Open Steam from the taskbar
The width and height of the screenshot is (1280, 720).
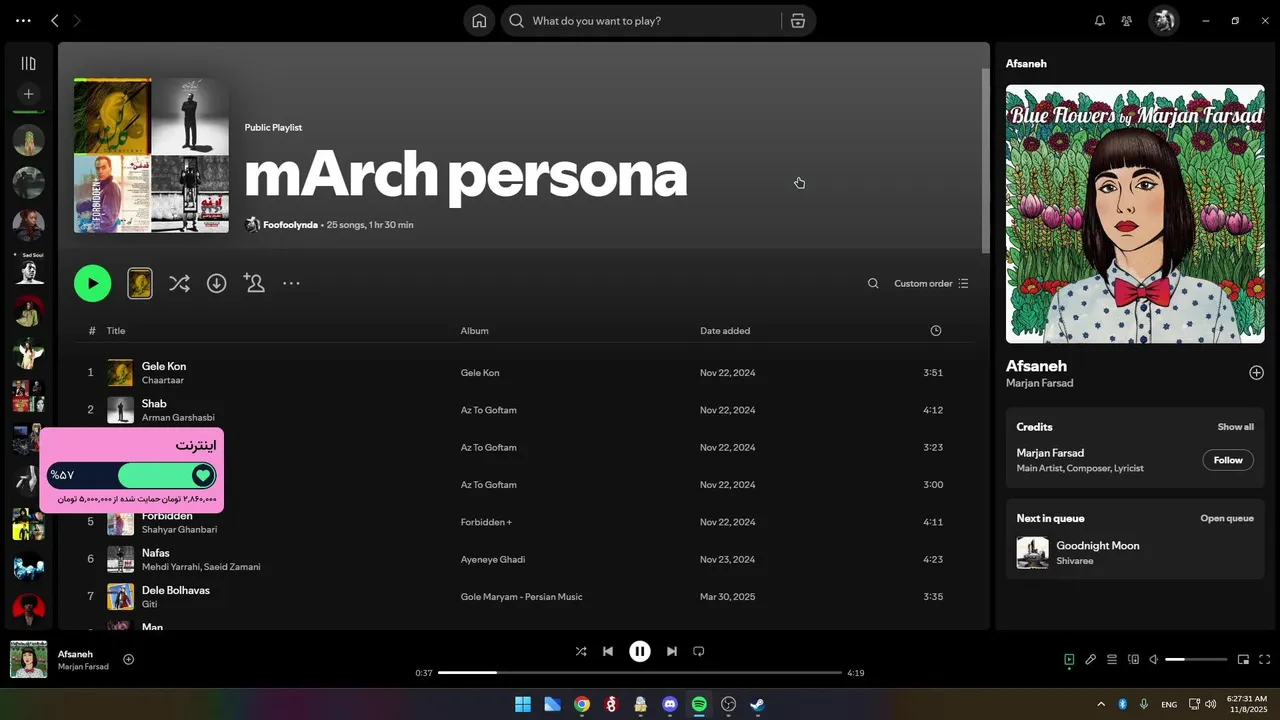click(758, 704)
